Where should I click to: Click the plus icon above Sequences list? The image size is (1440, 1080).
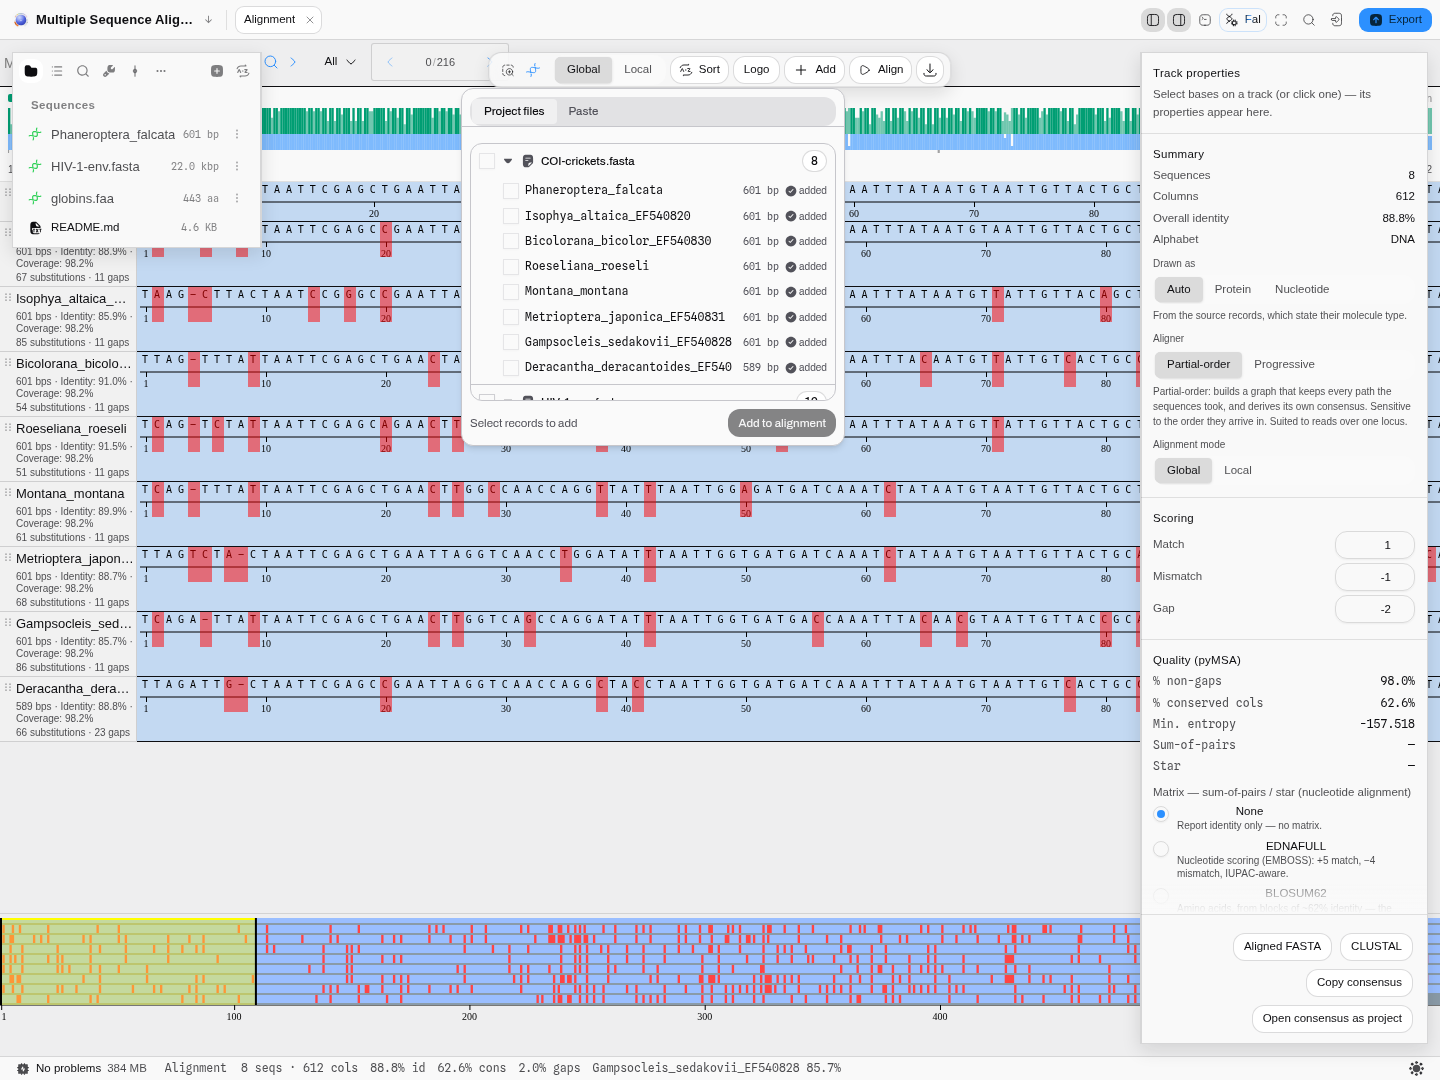[x=217, y=71]
